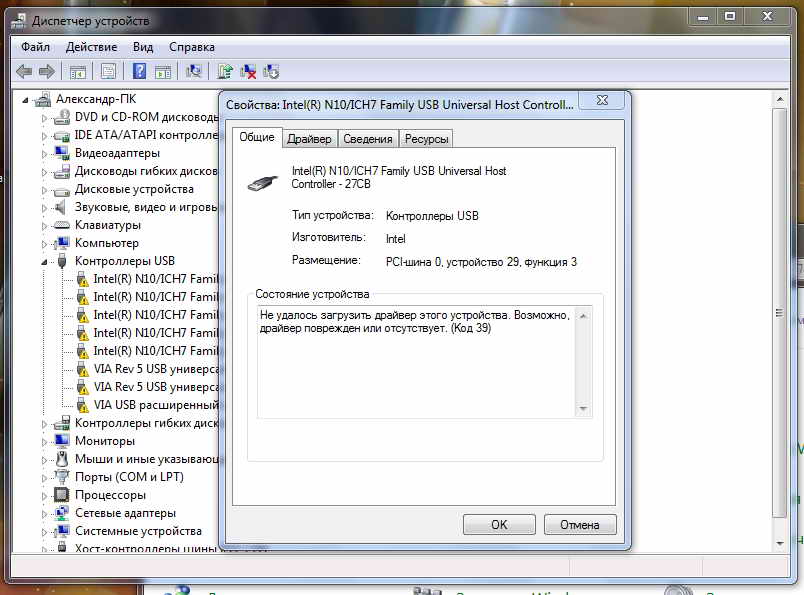This screenshot has width=804, height=595.
Task: Open the Действие menu
Action: tap(91, 47)
